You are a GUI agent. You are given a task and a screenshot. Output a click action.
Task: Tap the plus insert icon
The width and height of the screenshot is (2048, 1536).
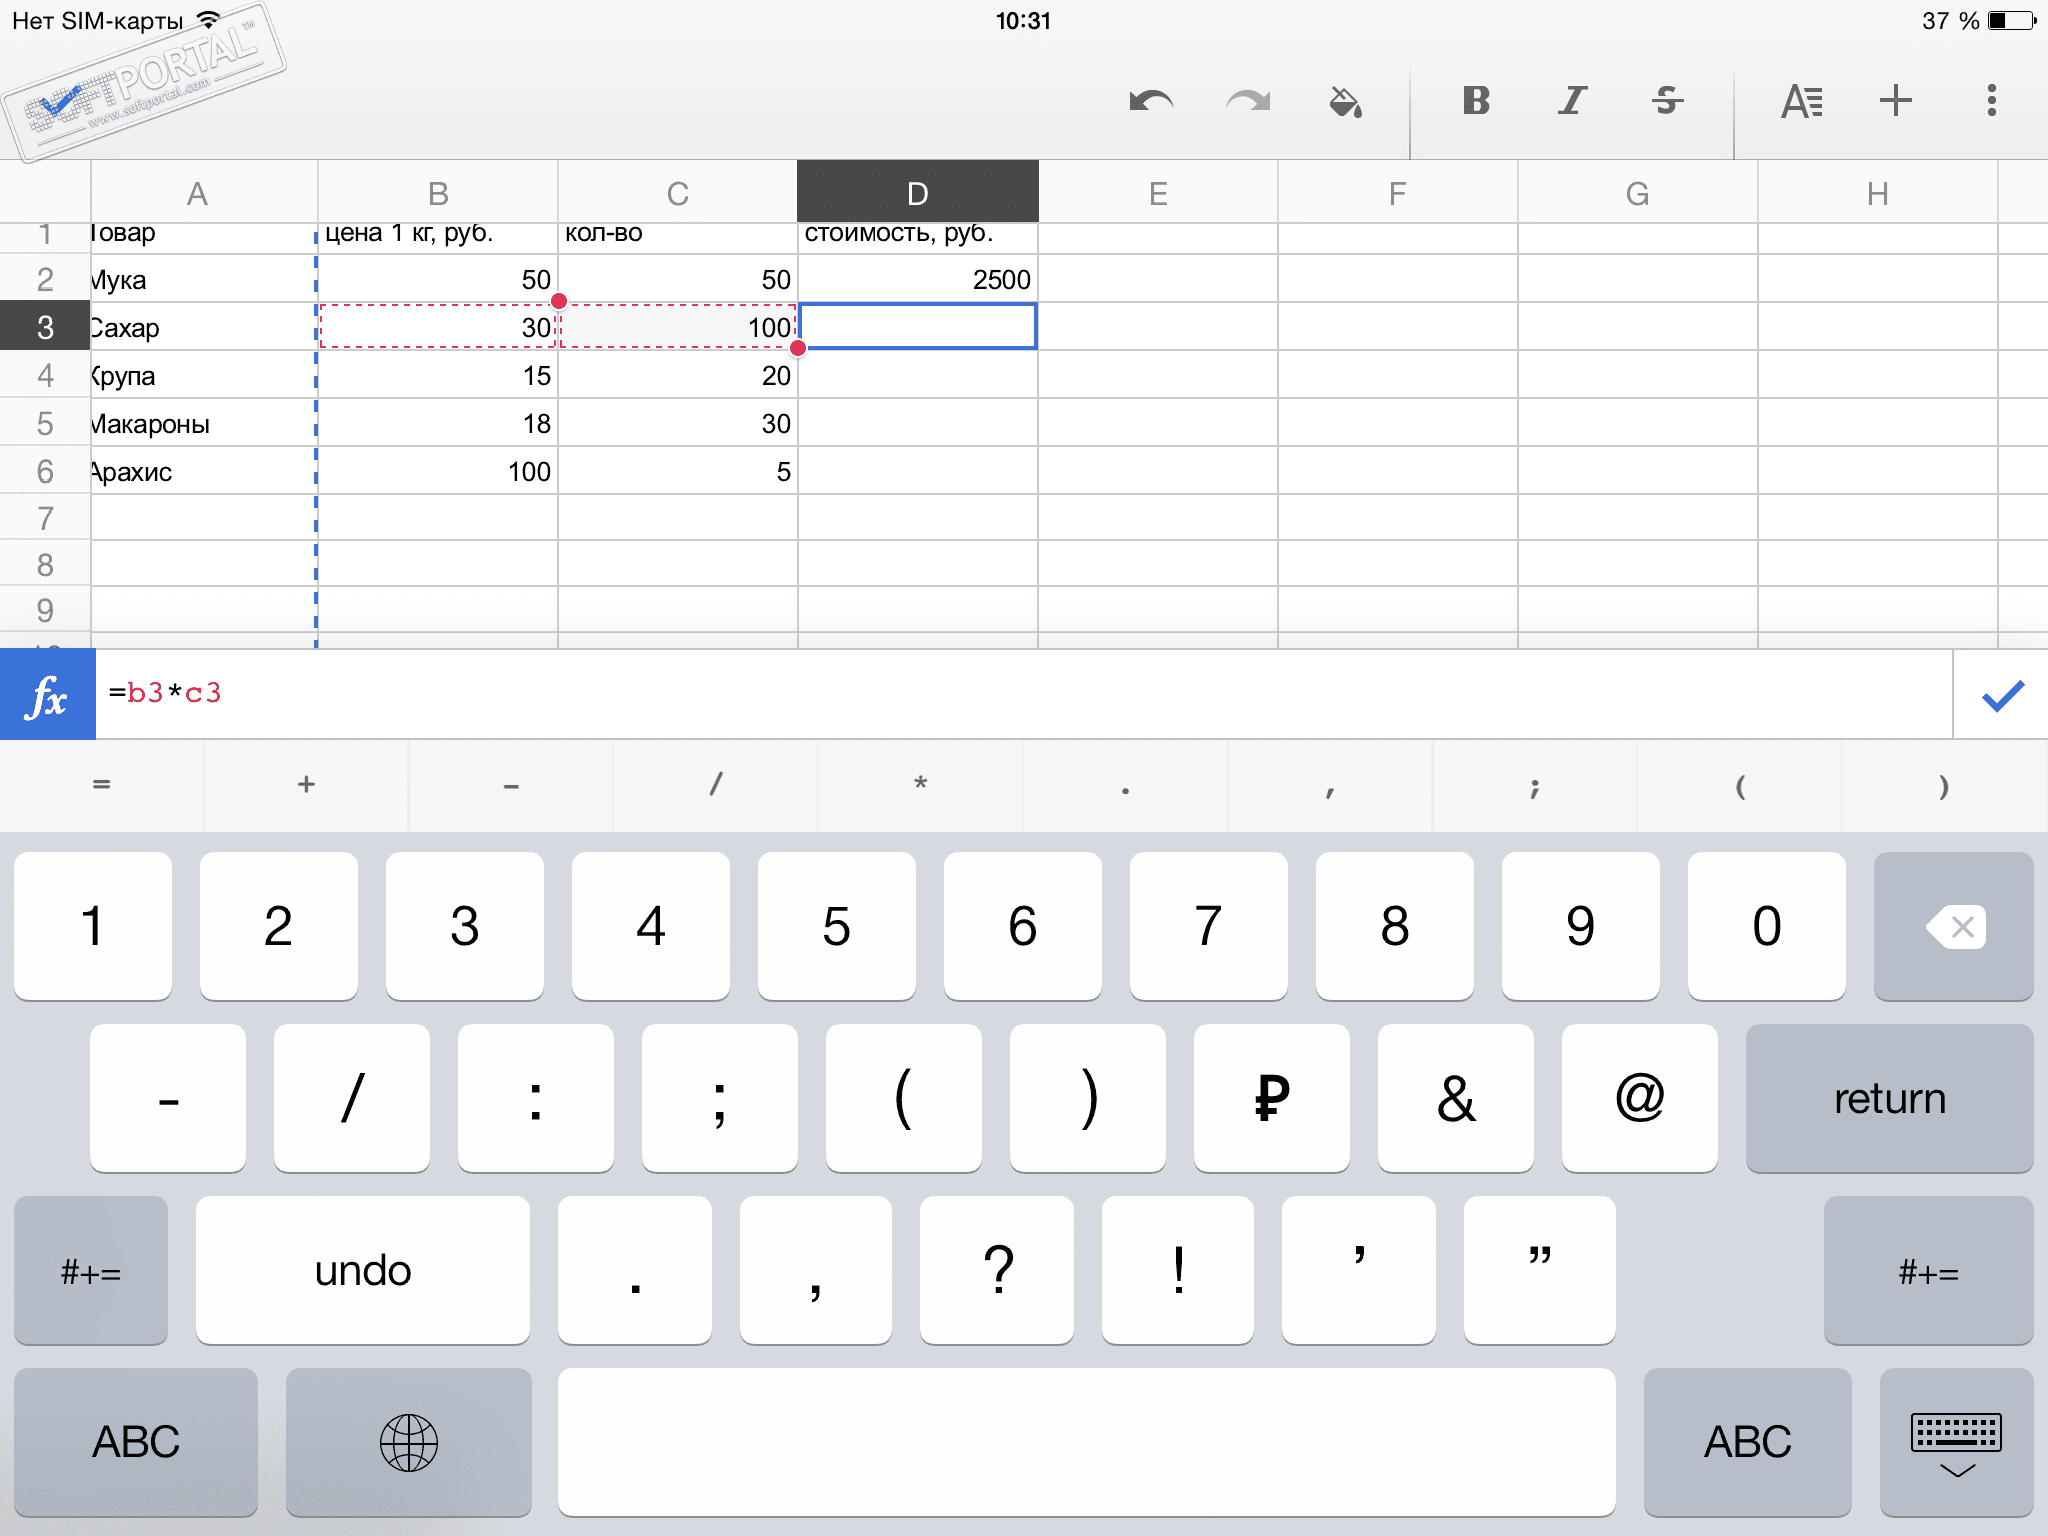[1895, 101]
